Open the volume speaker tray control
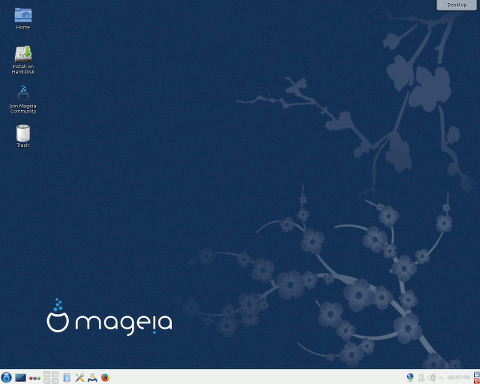This screenshot has height=384, width=480. (x=432, y=378)
